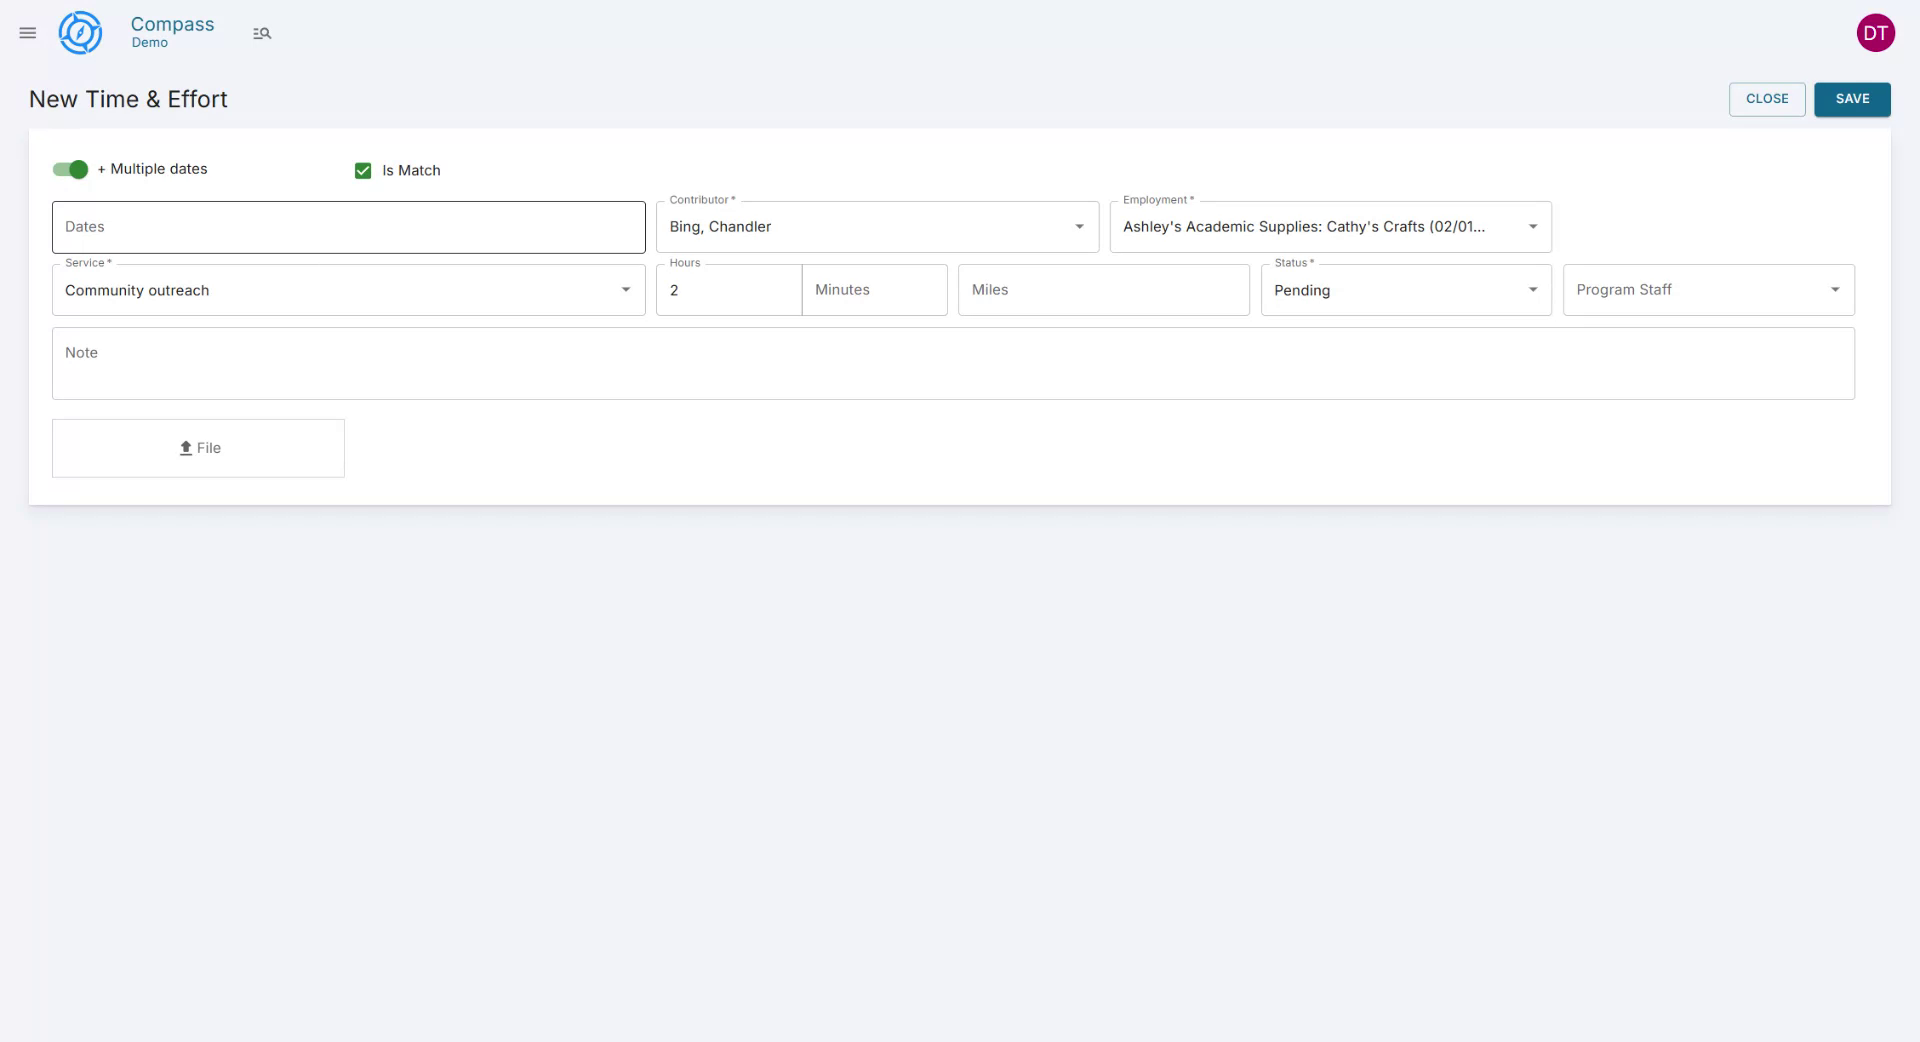Click the New Time & Effort heading
Image resolution: width=1920 pixels, height=1042 pixels.
click(x=127, y=99)
